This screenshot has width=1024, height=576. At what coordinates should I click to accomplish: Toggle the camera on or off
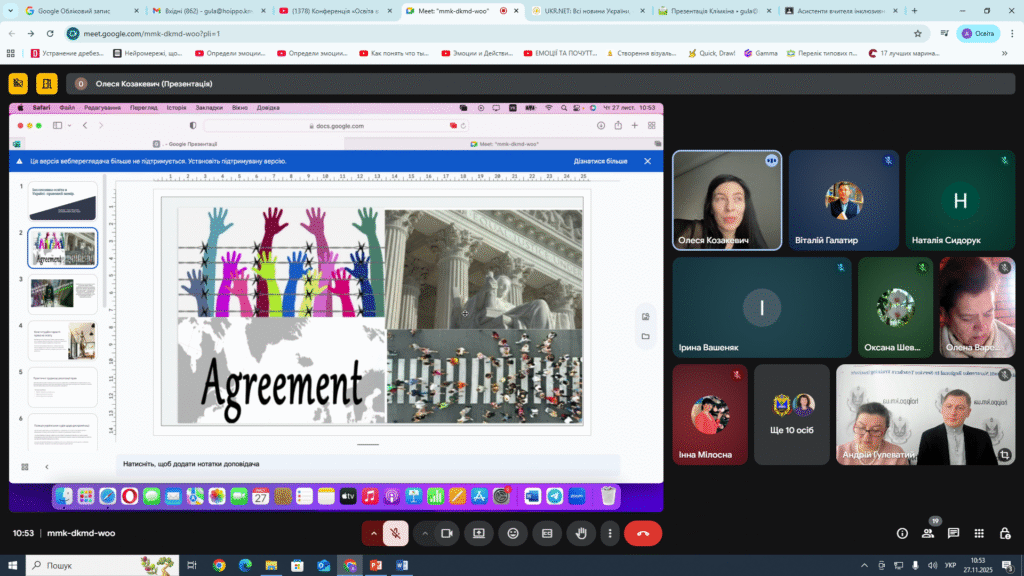[447, 534]
